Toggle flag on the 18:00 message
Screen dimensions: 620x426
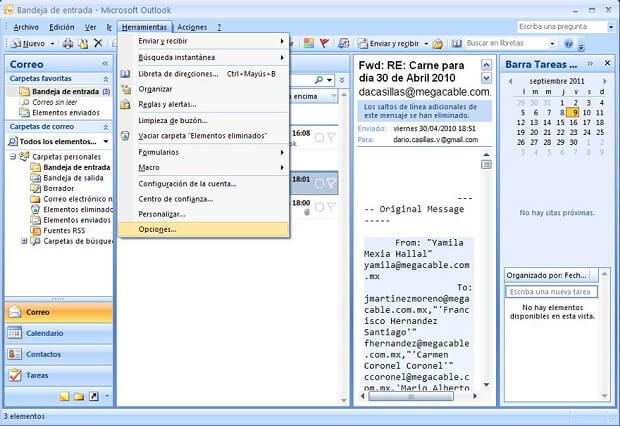[x=331, y=206]
